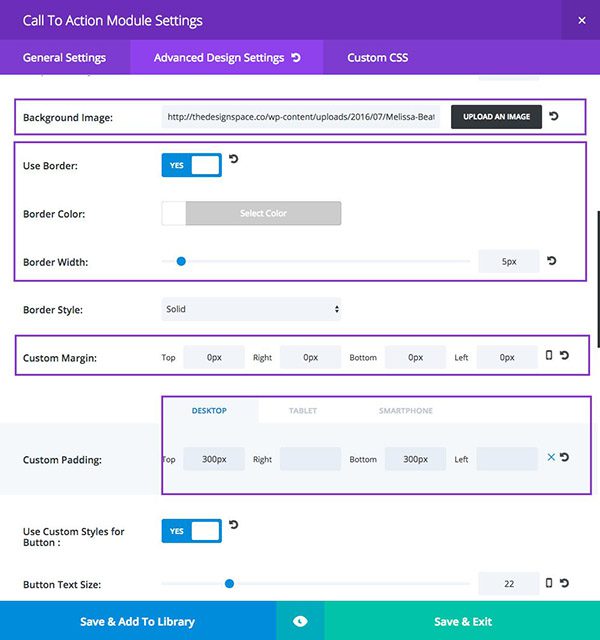The height and width of the screenshot is (640, 600).
Task: Click the Button Text Size 22 field
Action: (x=509, y=584)
